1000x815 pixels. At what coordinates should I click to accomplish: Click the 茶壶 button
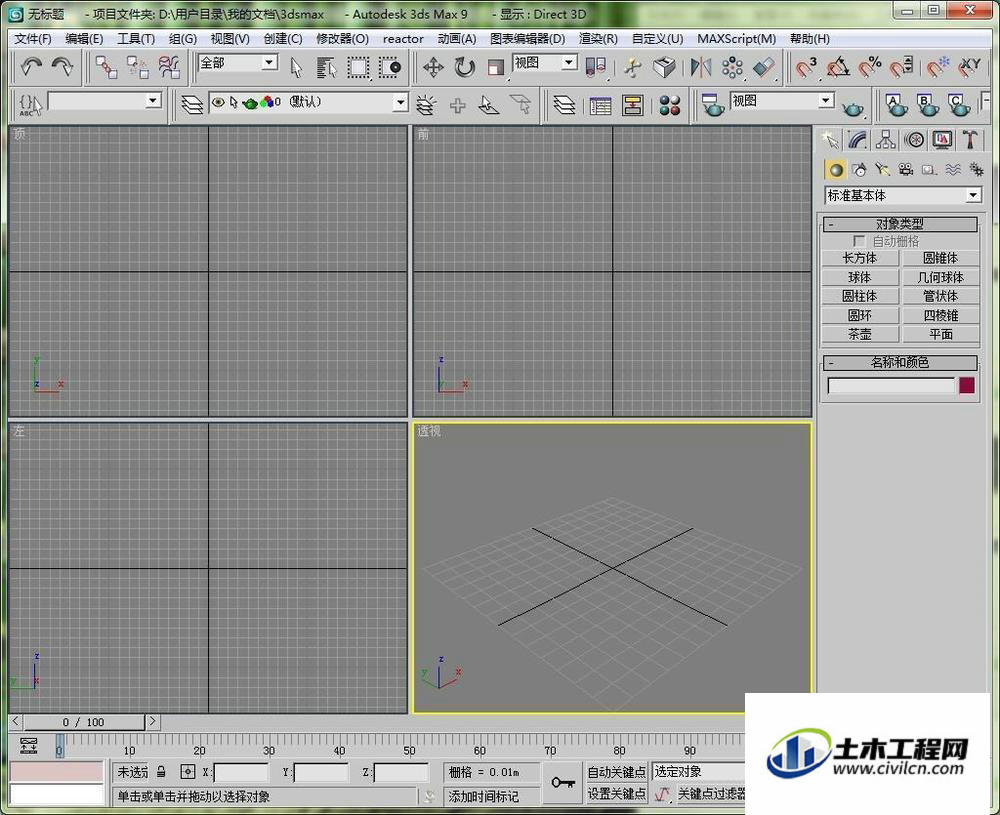coord(860,334)
